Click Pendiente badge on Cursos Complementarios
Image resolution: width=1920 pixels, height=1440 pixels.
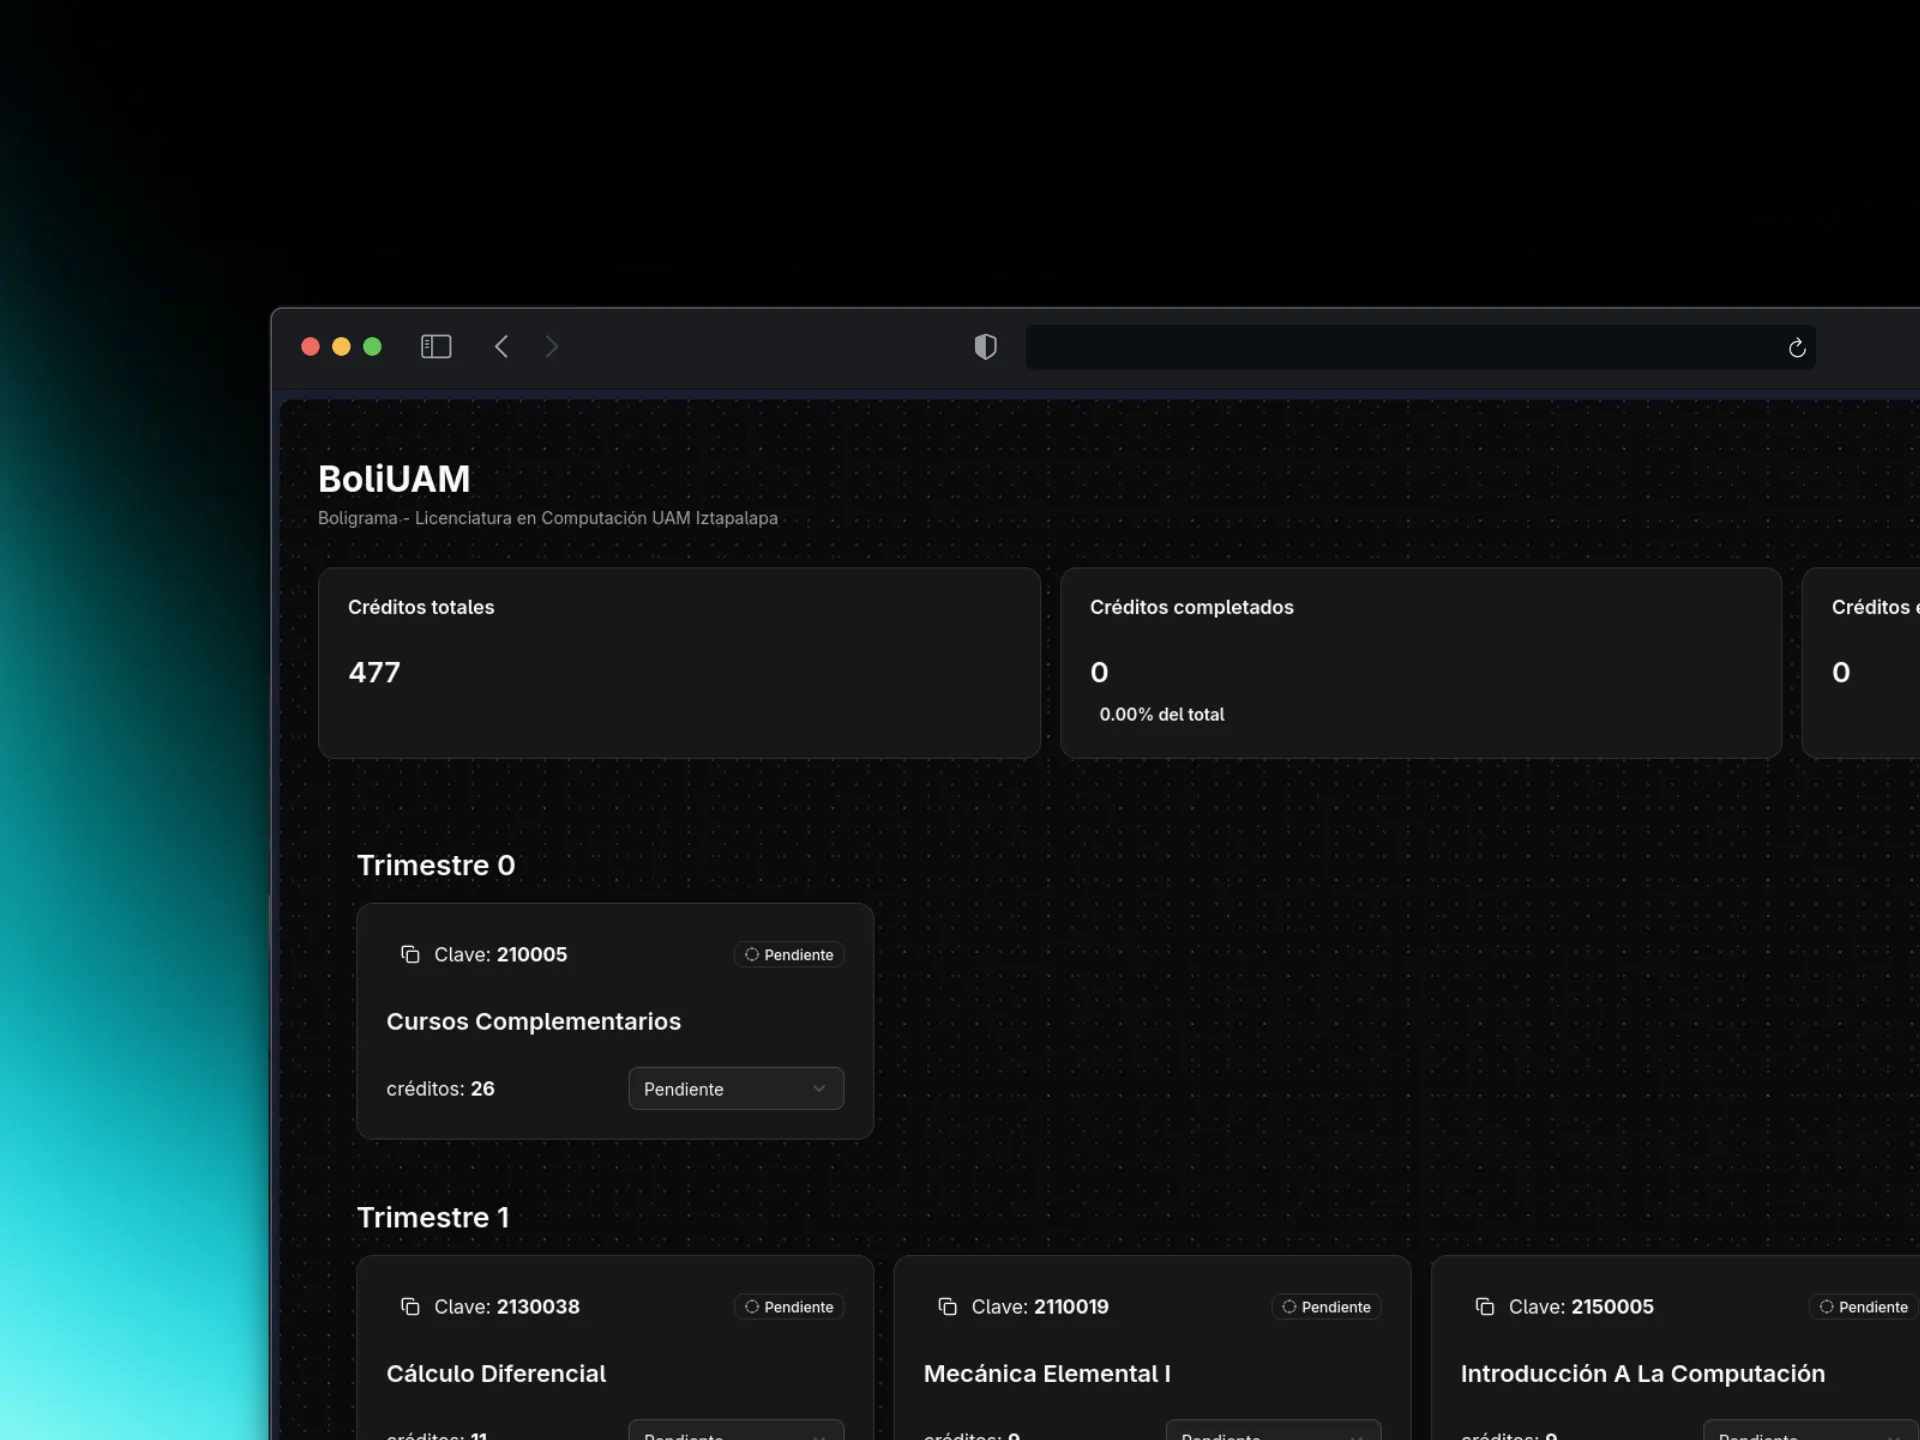(x=789, y=955)
